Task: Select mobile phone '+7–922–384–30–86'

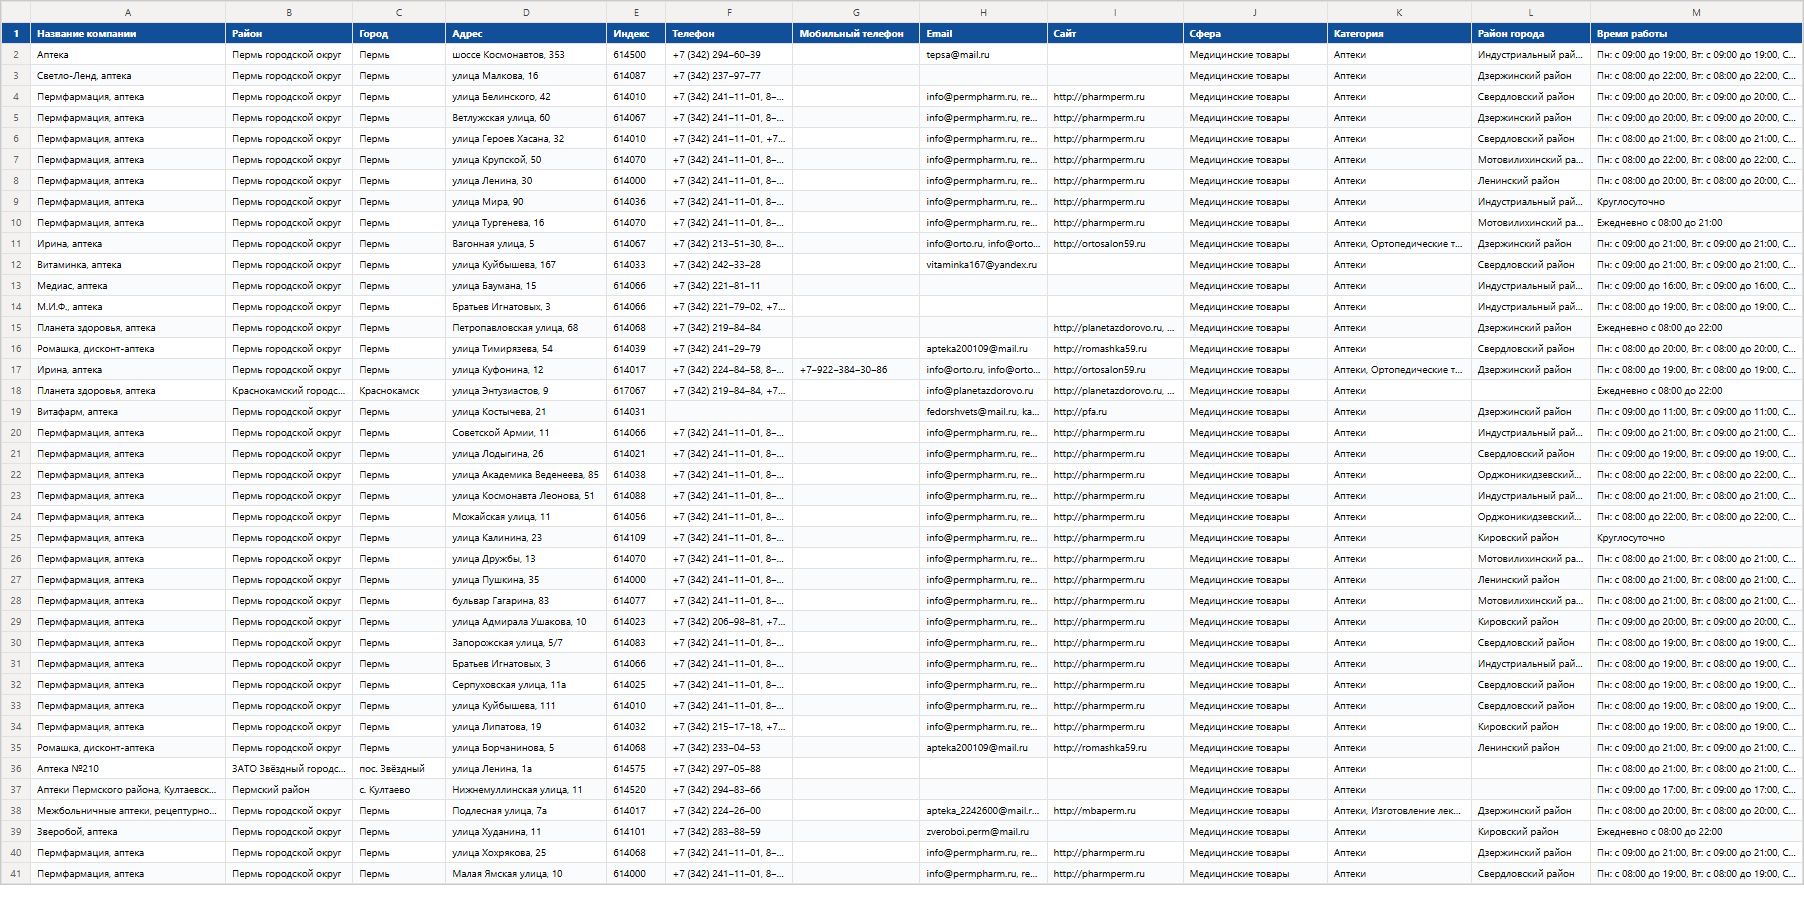Action: pyautogui.click(x=856, y=370)
